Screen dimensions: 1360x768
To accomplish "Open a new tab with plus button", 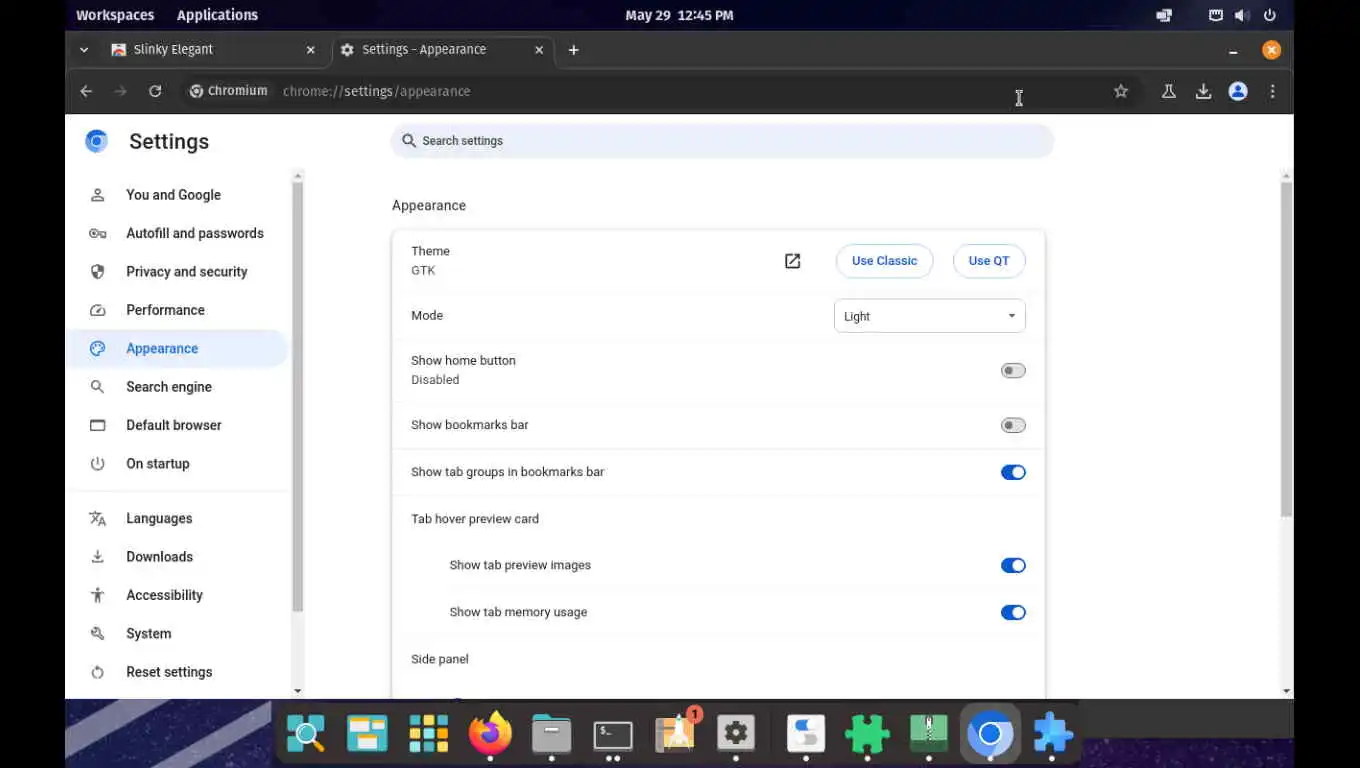I will click(x=573, y=50).
